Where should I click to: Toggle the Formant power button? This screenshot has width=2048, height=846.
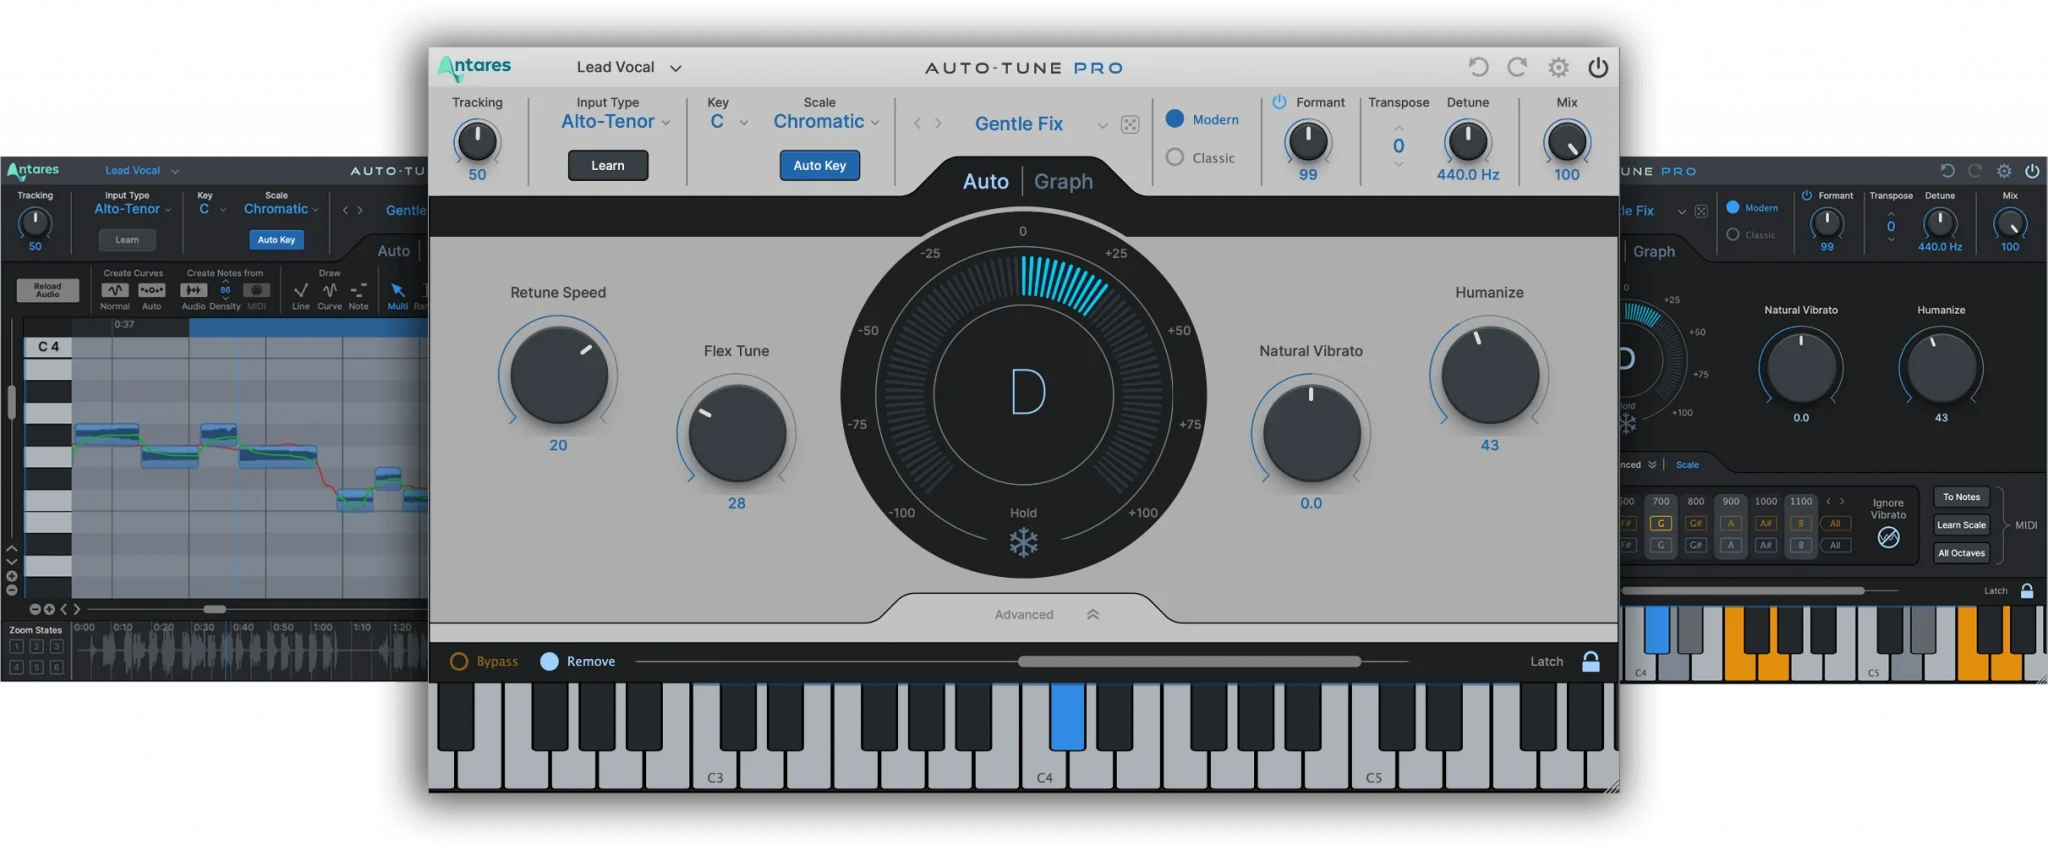tap(1279, 102)
